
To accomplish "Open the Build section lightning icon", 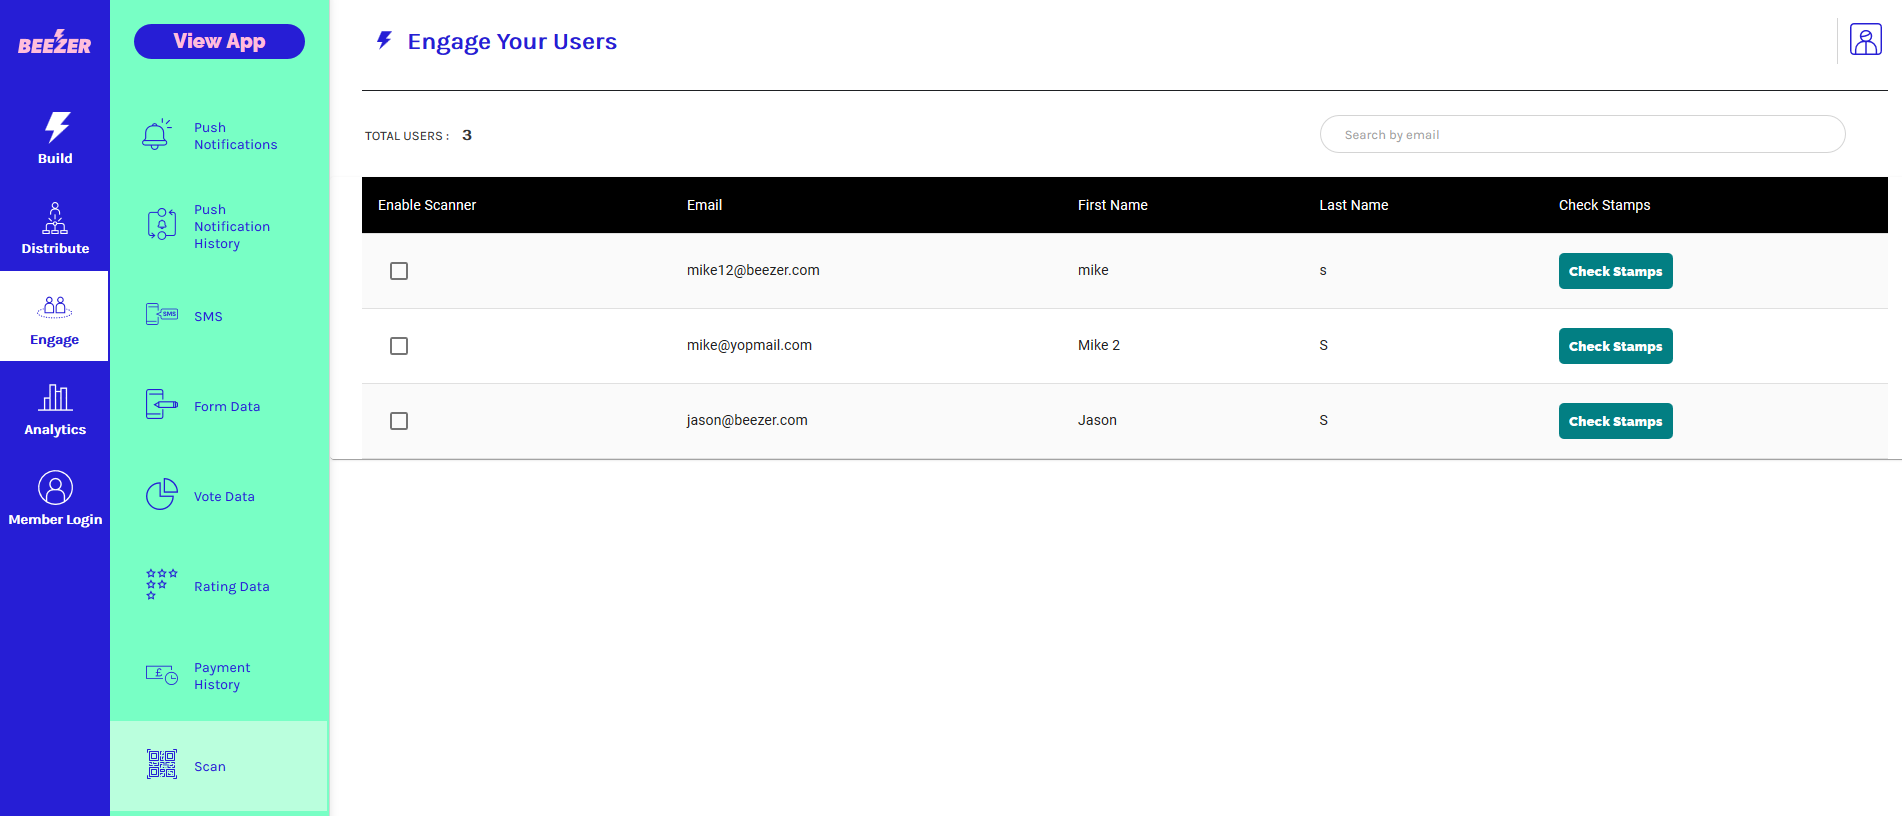I will coord(56,127).
